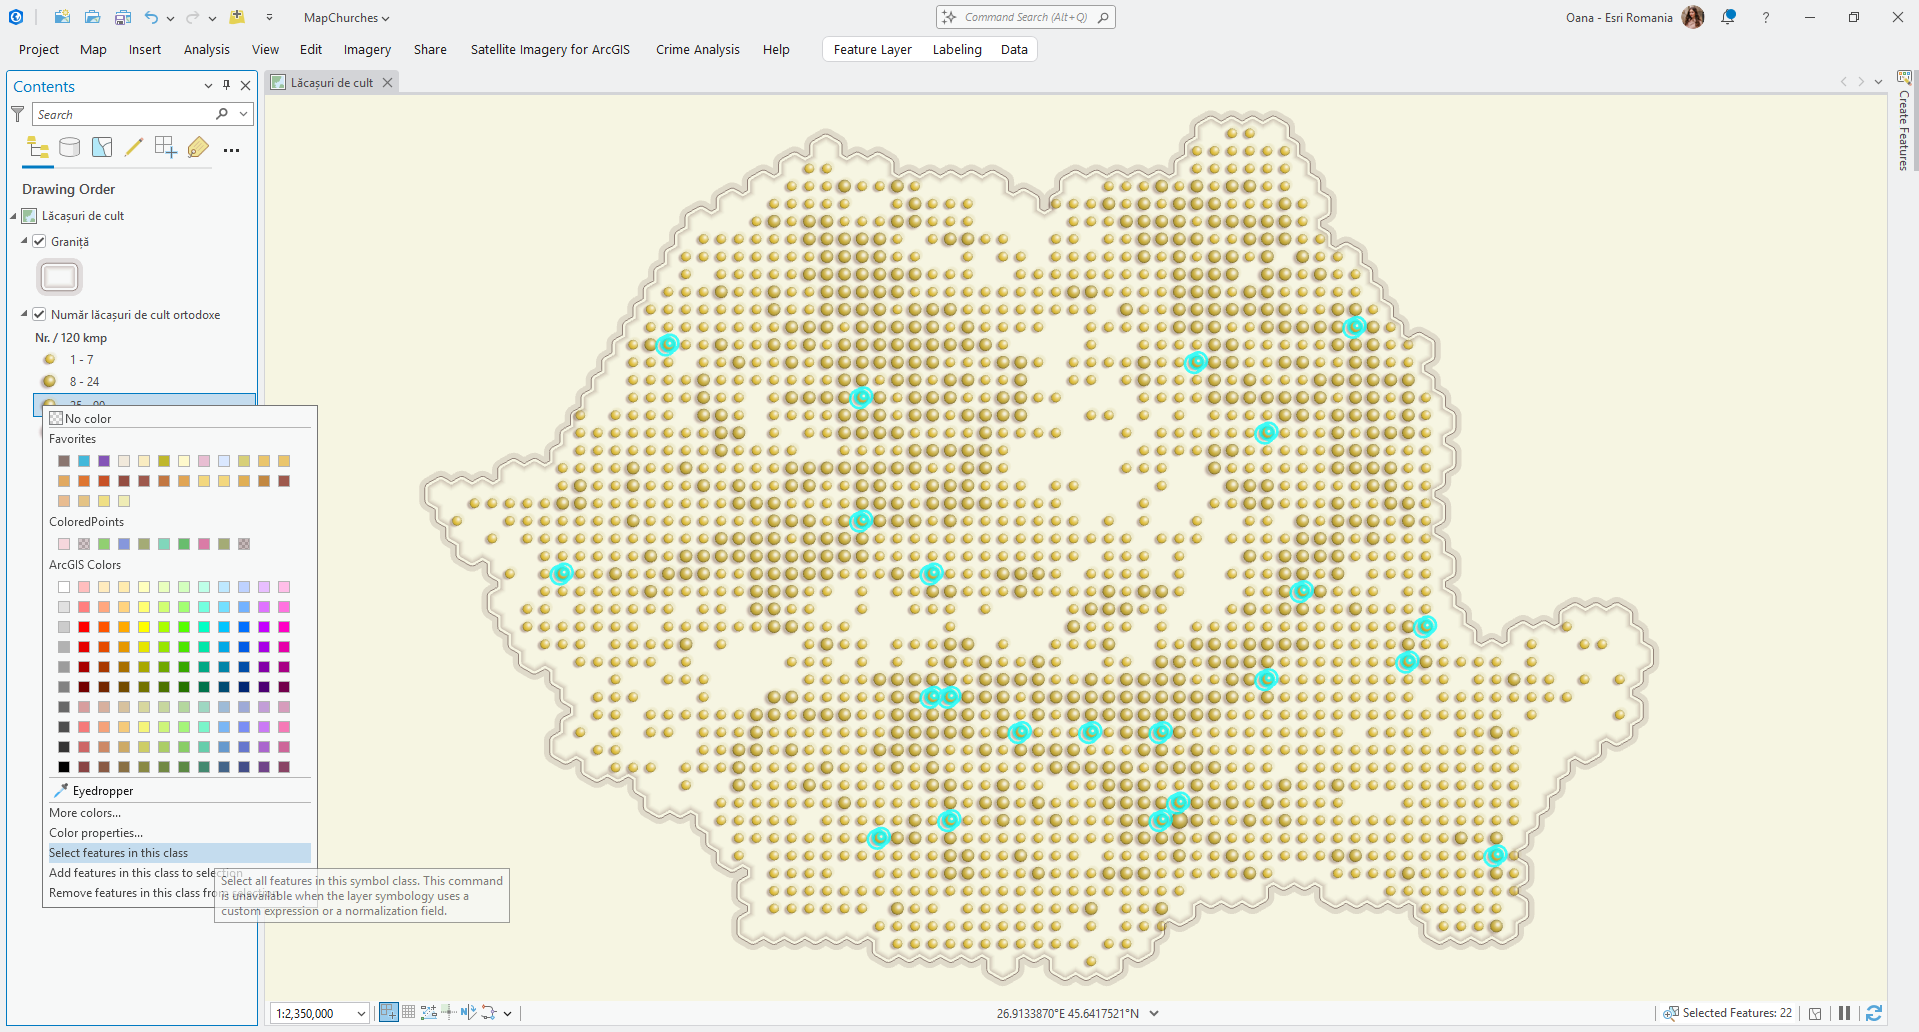Refresh the map view in status bar

click(1874, 1013)
